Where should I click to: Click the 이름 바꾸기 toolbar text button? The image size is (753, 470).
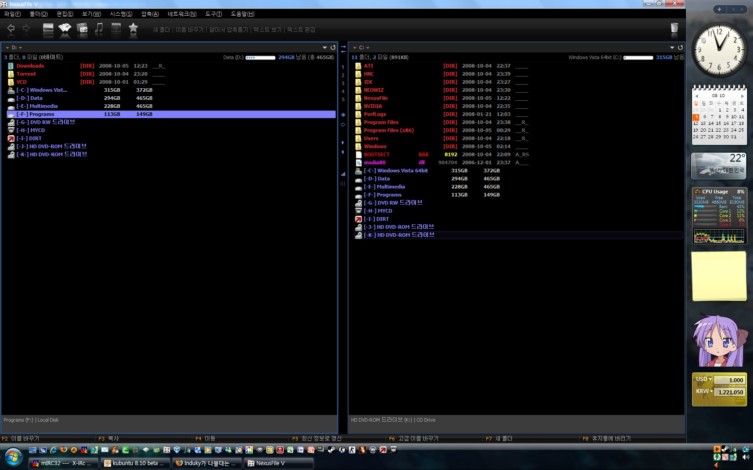point(190,30)
